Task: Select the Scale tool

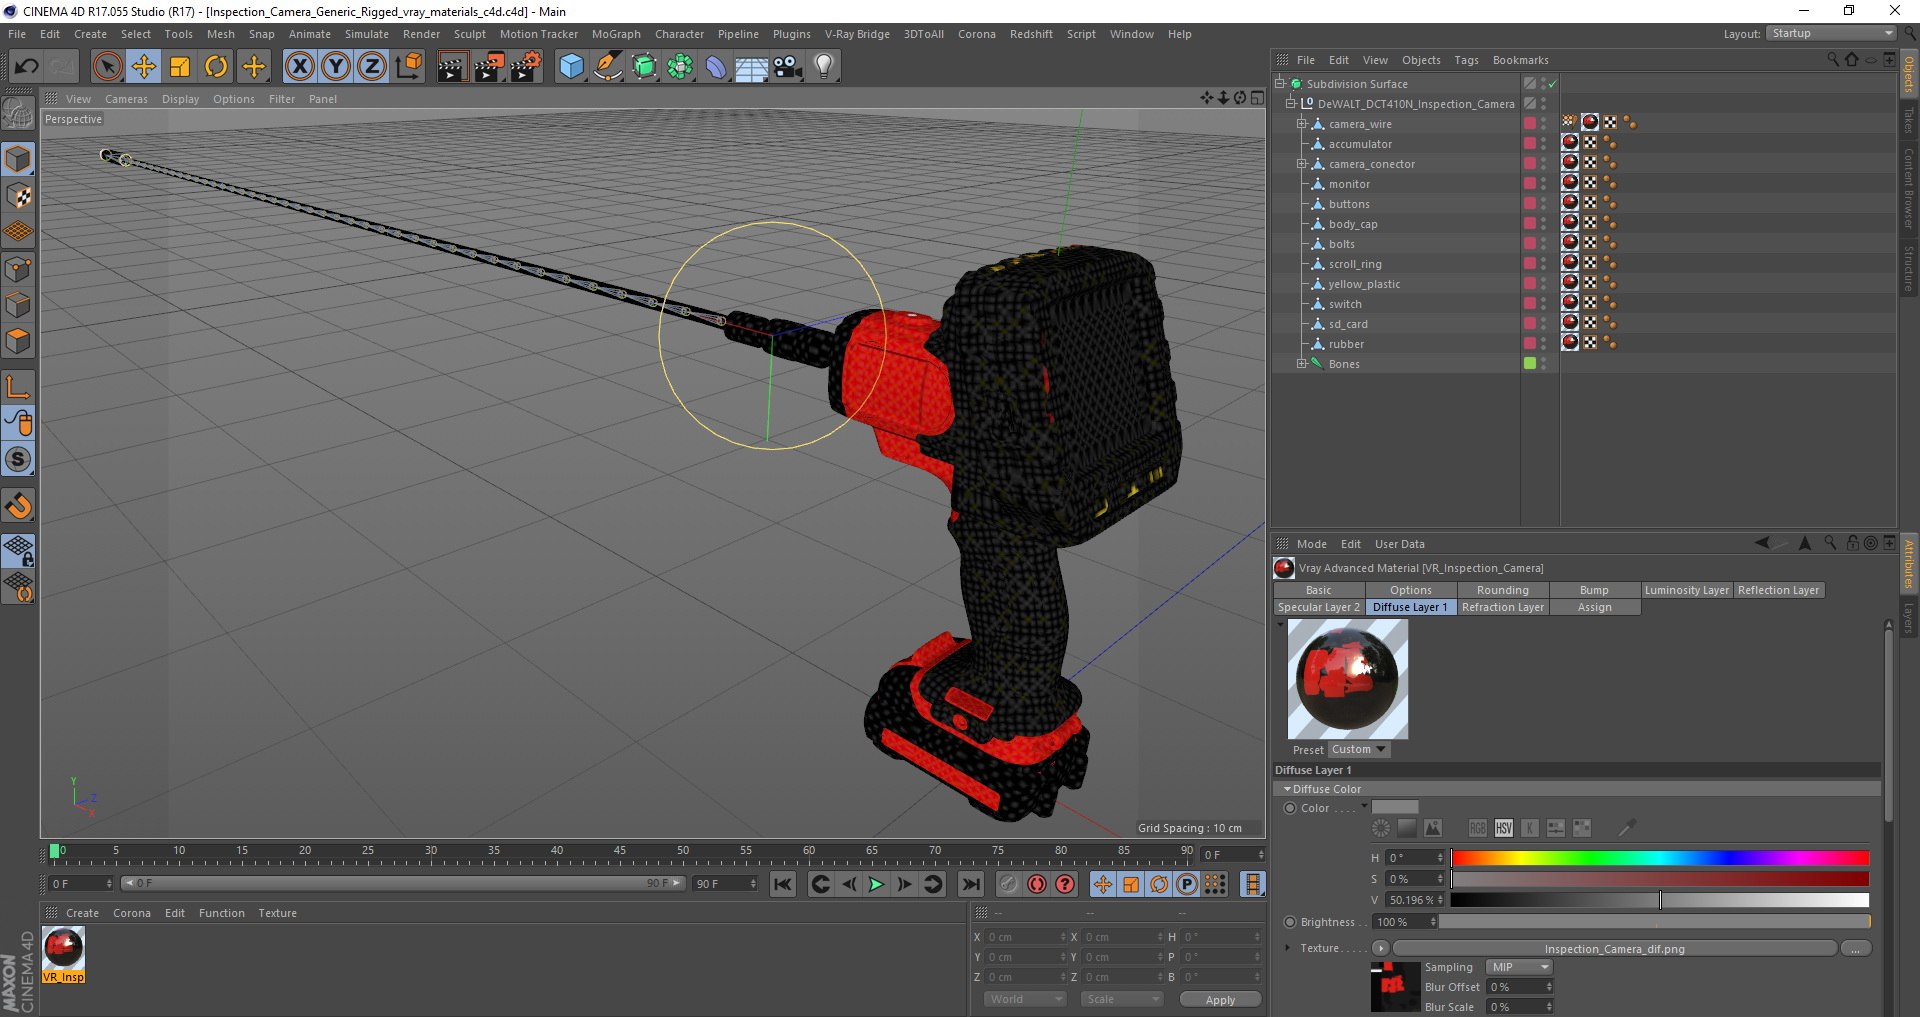Action: (180, 67)
